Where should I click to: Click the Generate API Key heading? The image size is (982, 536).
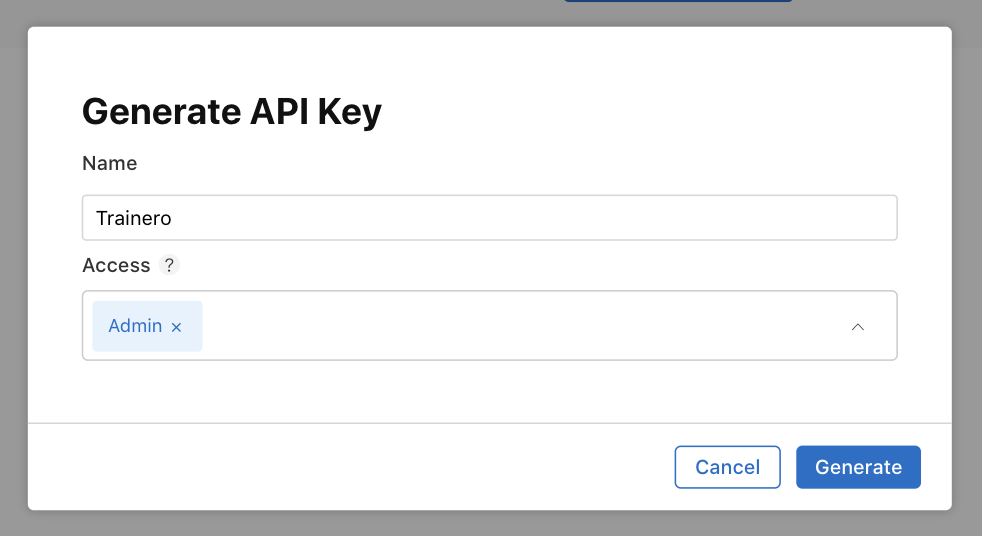[232, 112]
